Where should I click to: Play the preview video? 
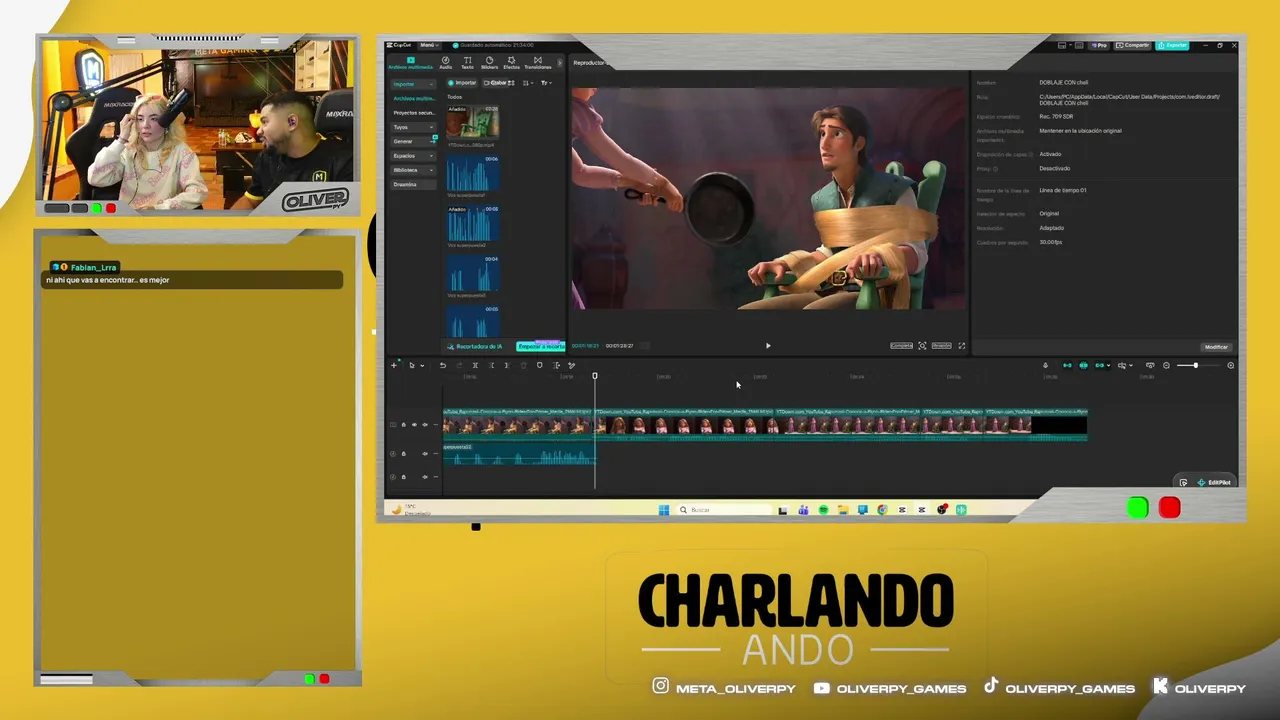[x=768, y=346]
